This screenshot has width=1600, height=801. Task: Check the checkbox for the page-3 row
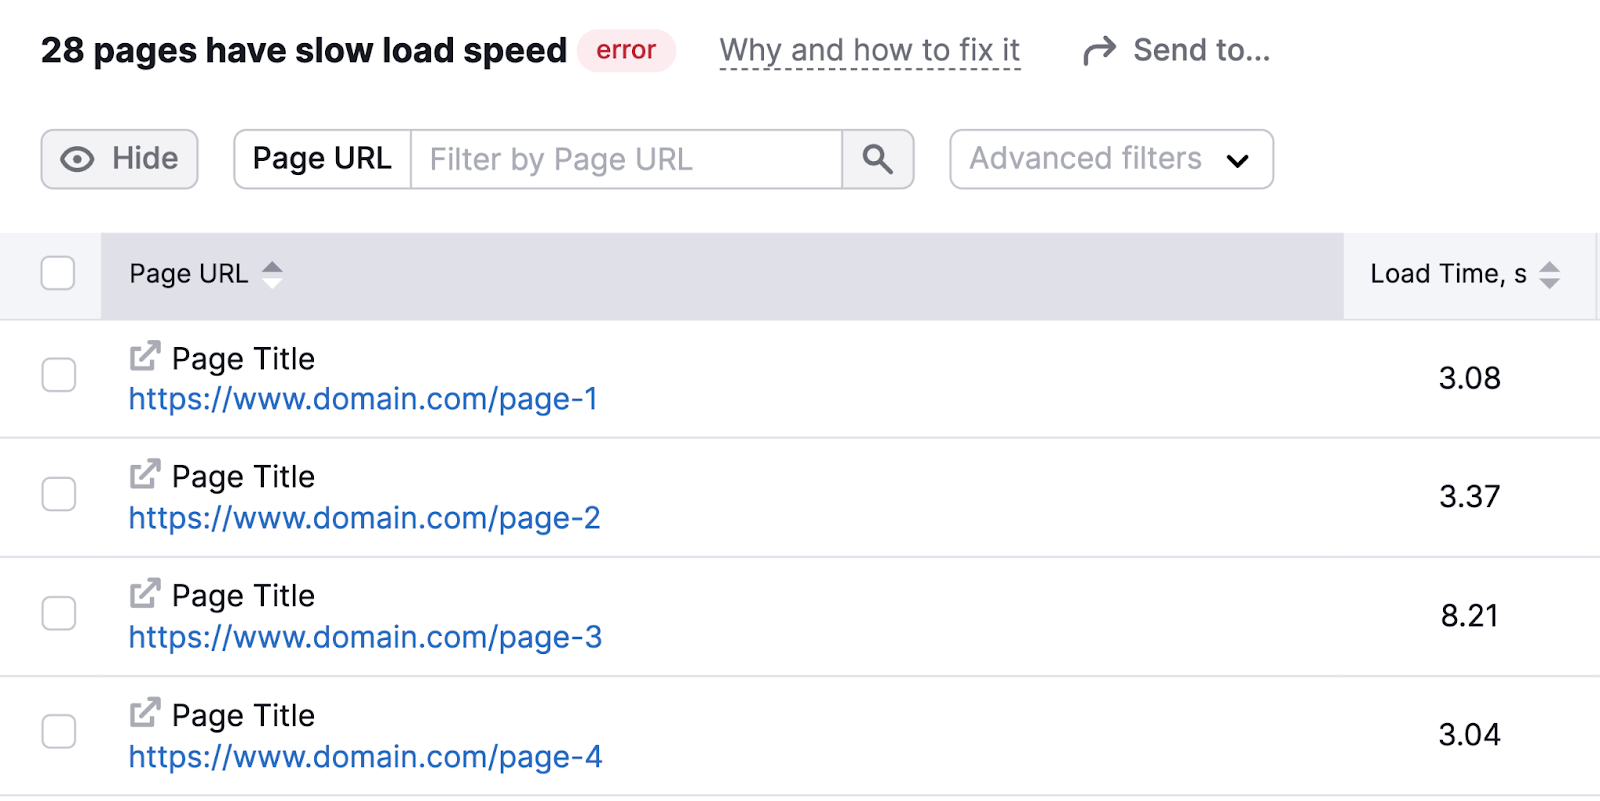[x=58, y=614]
